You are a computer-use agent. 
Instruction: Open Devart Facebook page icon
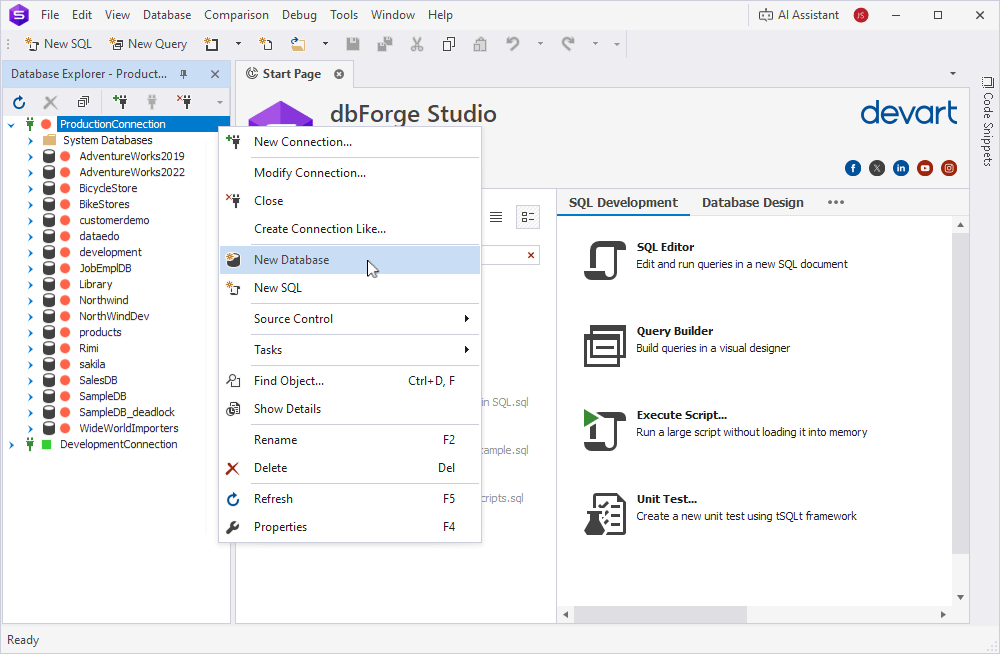(853, 168)
